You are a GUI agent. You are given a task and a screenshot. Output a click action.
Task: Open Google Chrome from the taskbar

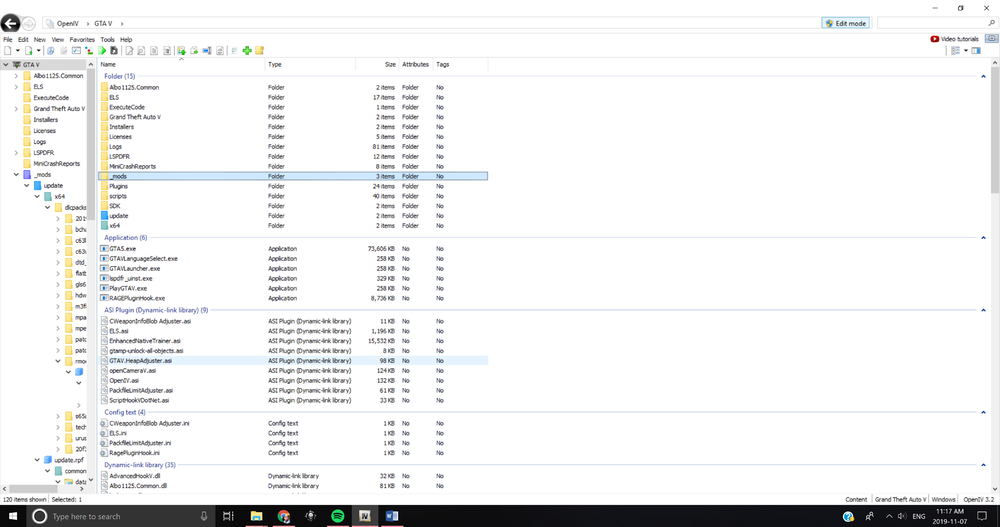click(284, 516)
